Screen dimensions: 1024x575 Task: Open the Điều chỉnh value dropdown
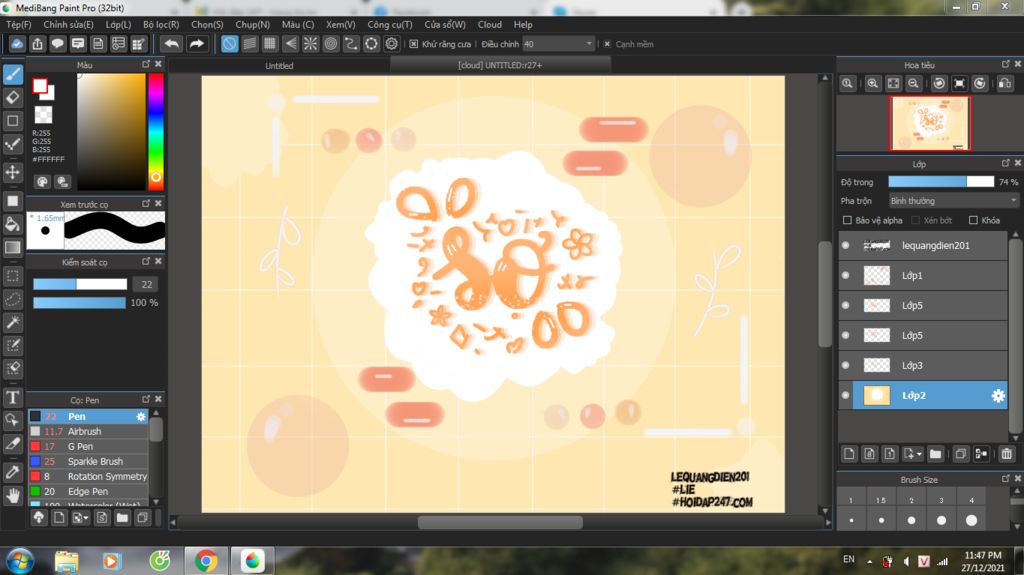coord(558,44)
